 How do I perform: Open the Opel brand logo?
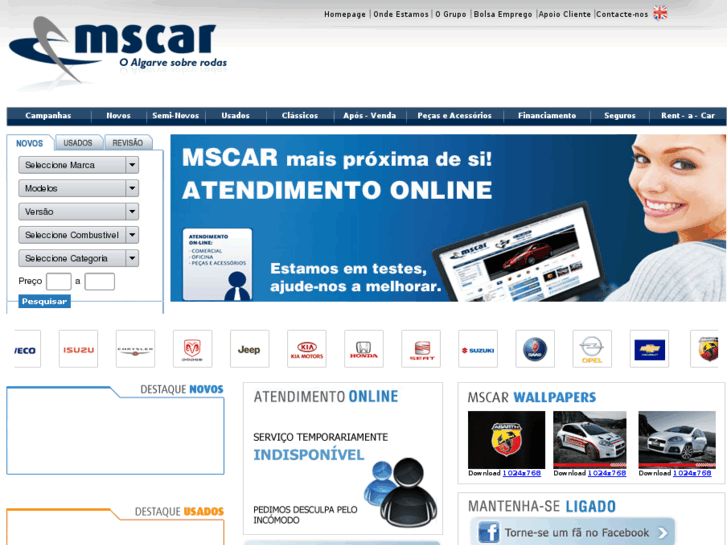click(592, 349)
